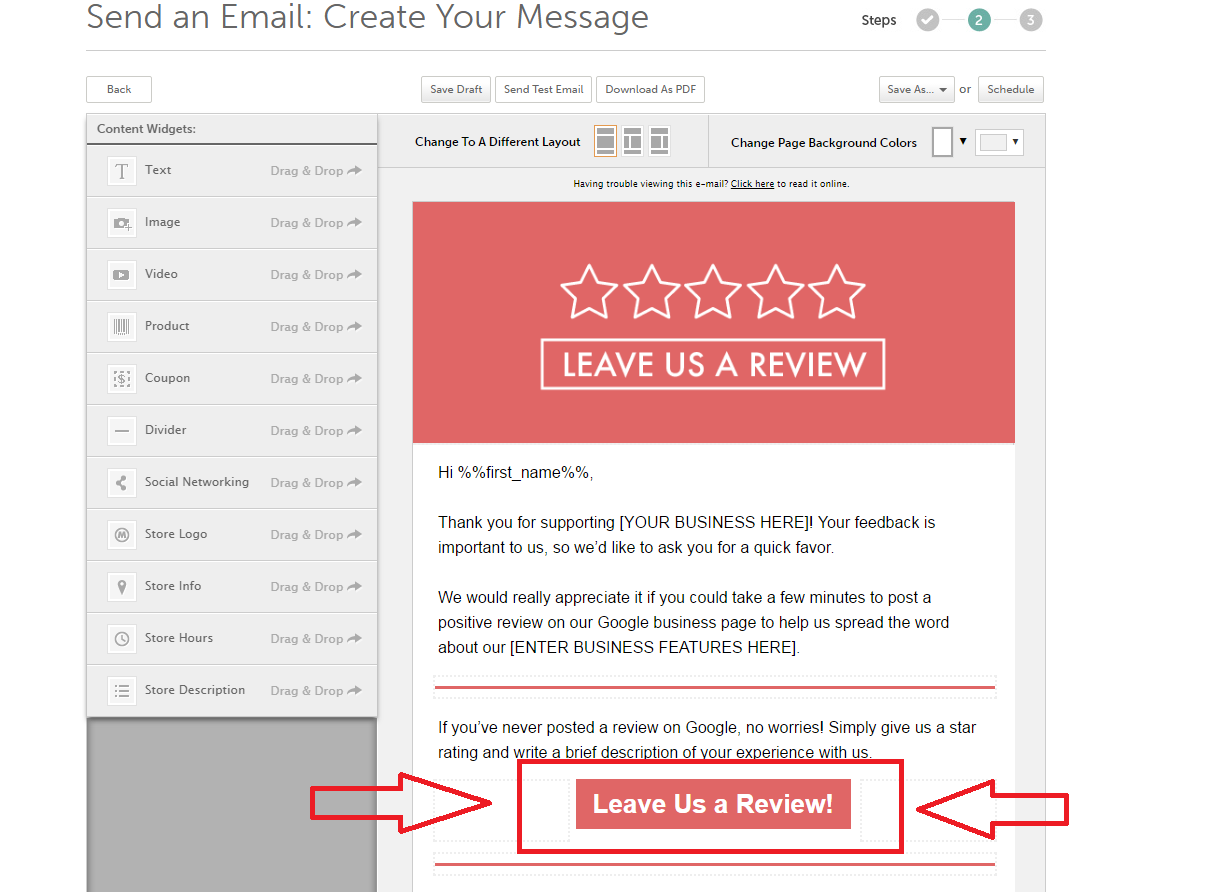Click the 'Click here' read online link
This screenshot has height=892, width=1226.
click(x=752, y=184)
